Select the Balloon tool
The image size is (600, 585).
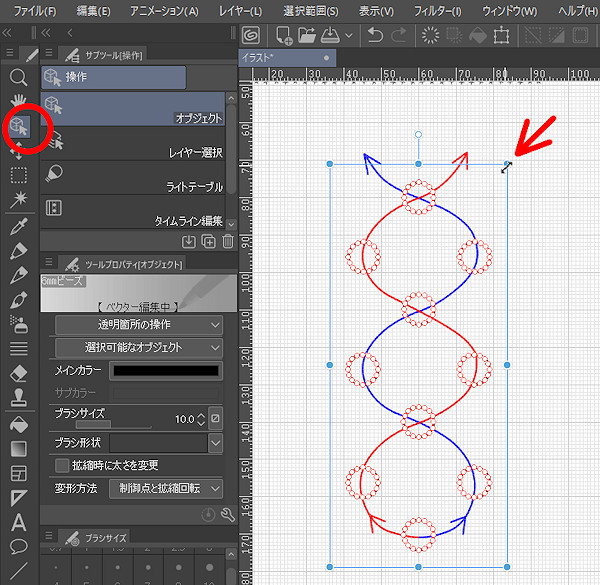coord(18,547)
